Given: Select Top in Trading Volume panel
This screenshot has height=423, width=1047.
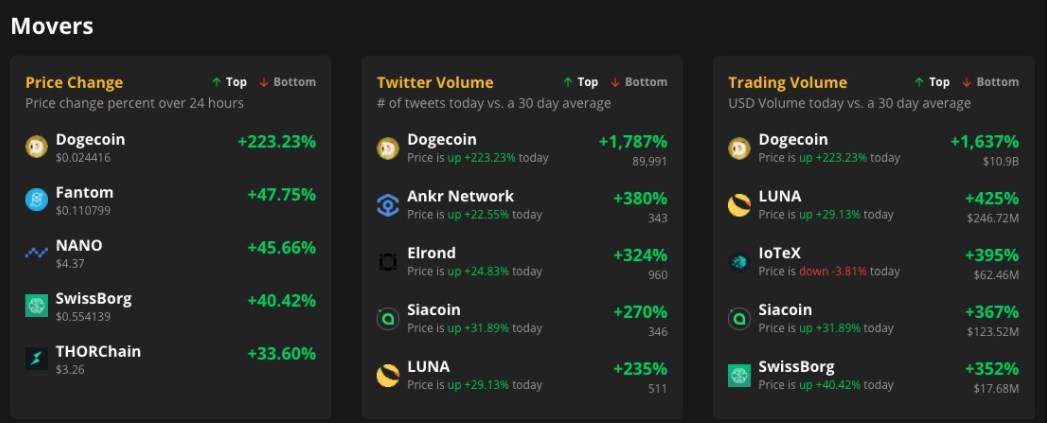Looking at the screenshot, I should [932, 82].
